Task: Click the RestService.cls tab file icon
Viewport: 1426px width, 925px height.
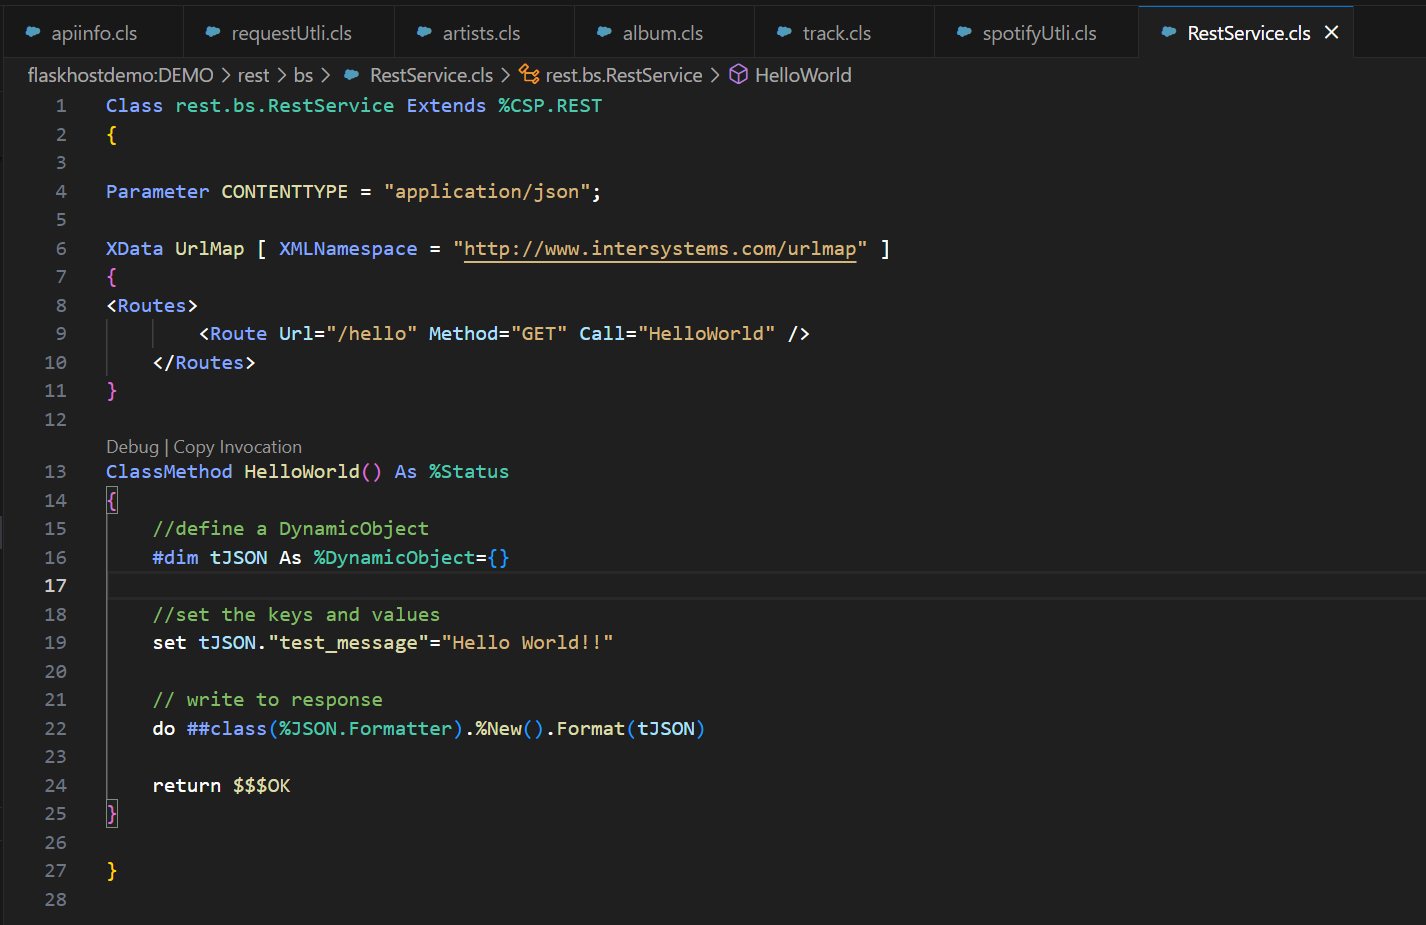Action: (1168, 32)
